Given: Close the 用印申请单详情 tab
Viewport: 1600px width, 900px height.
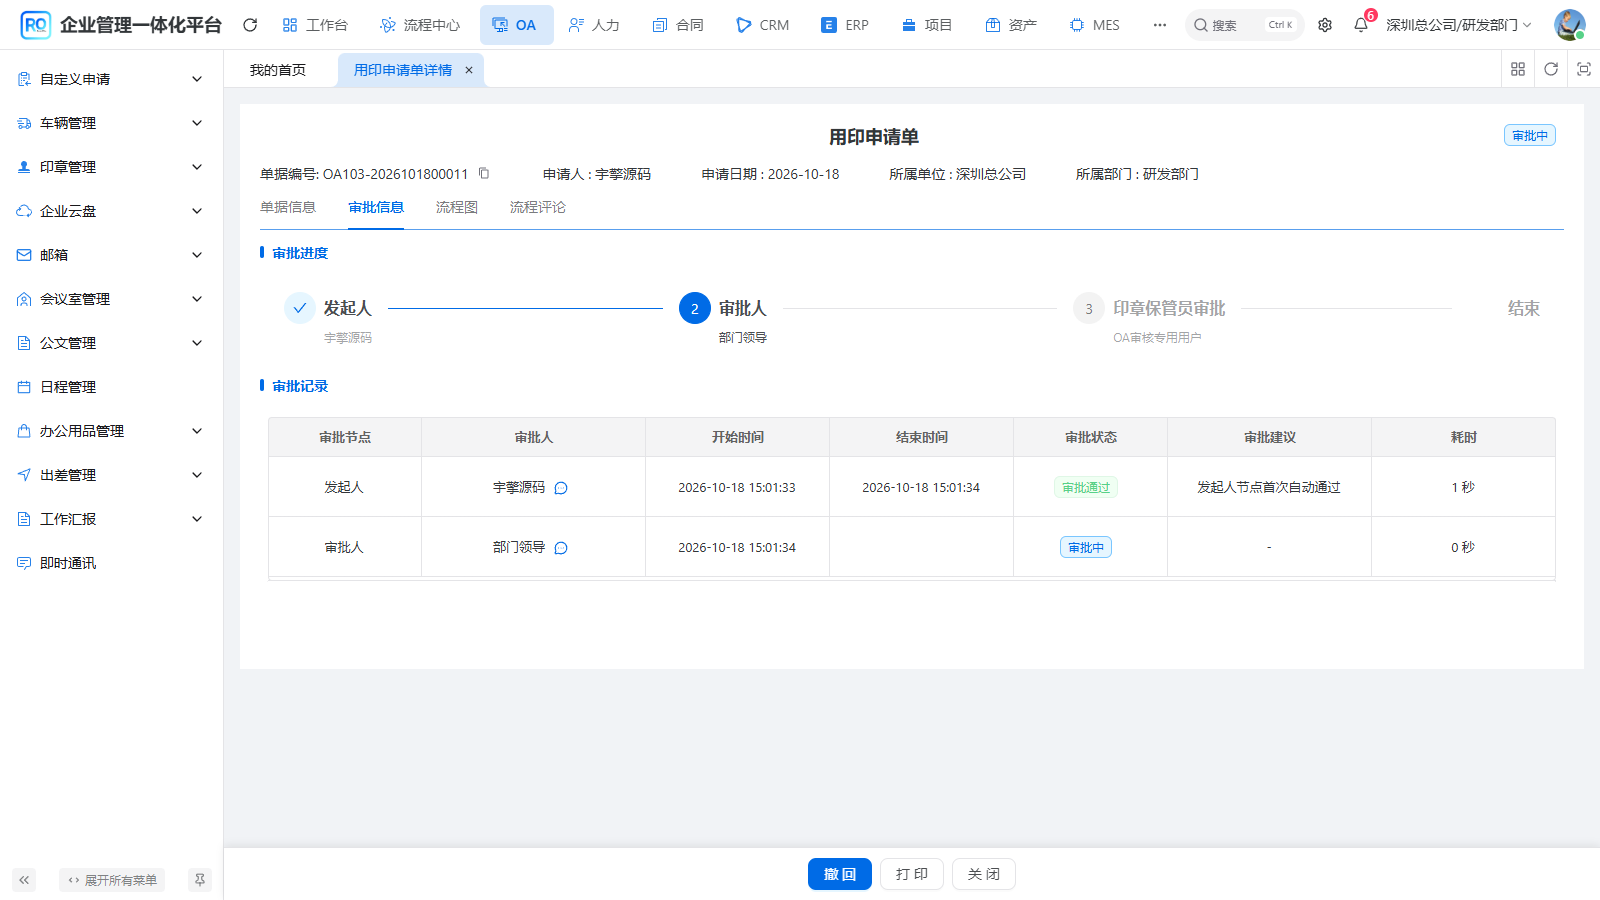Looking at the screenshot, I should [x=469, y=70].
